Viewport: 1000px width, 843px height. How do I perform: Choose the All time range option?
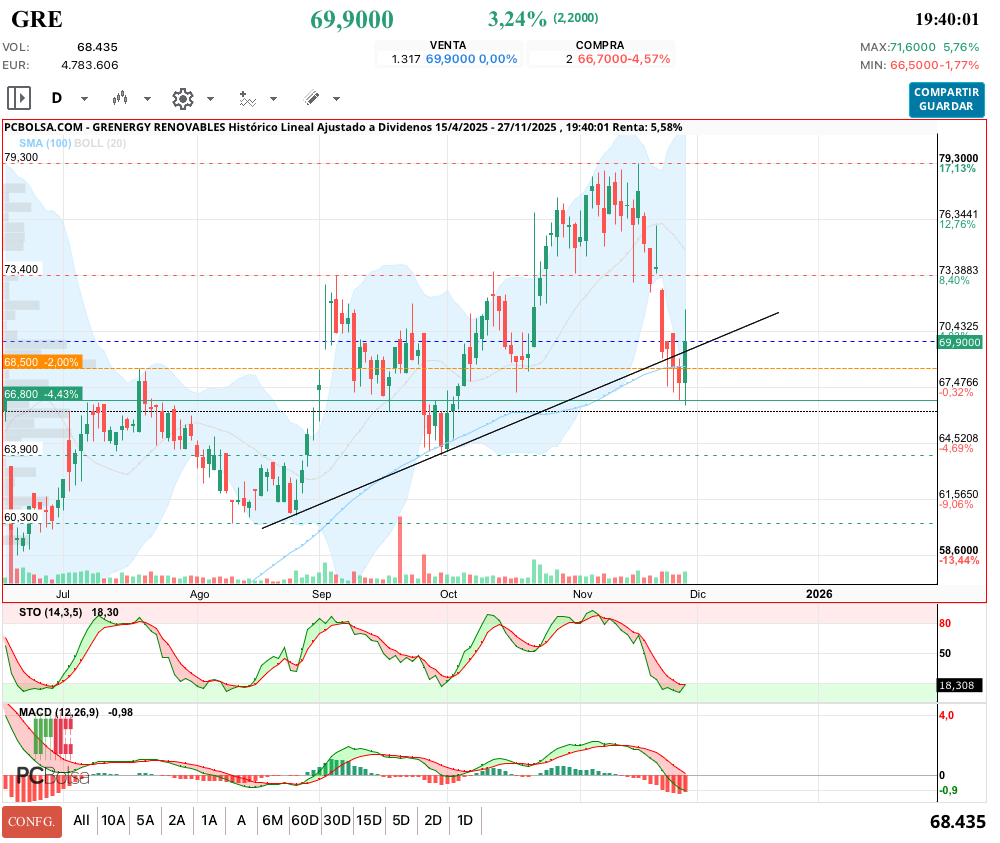pyautogui.click(x=82, y=820)
